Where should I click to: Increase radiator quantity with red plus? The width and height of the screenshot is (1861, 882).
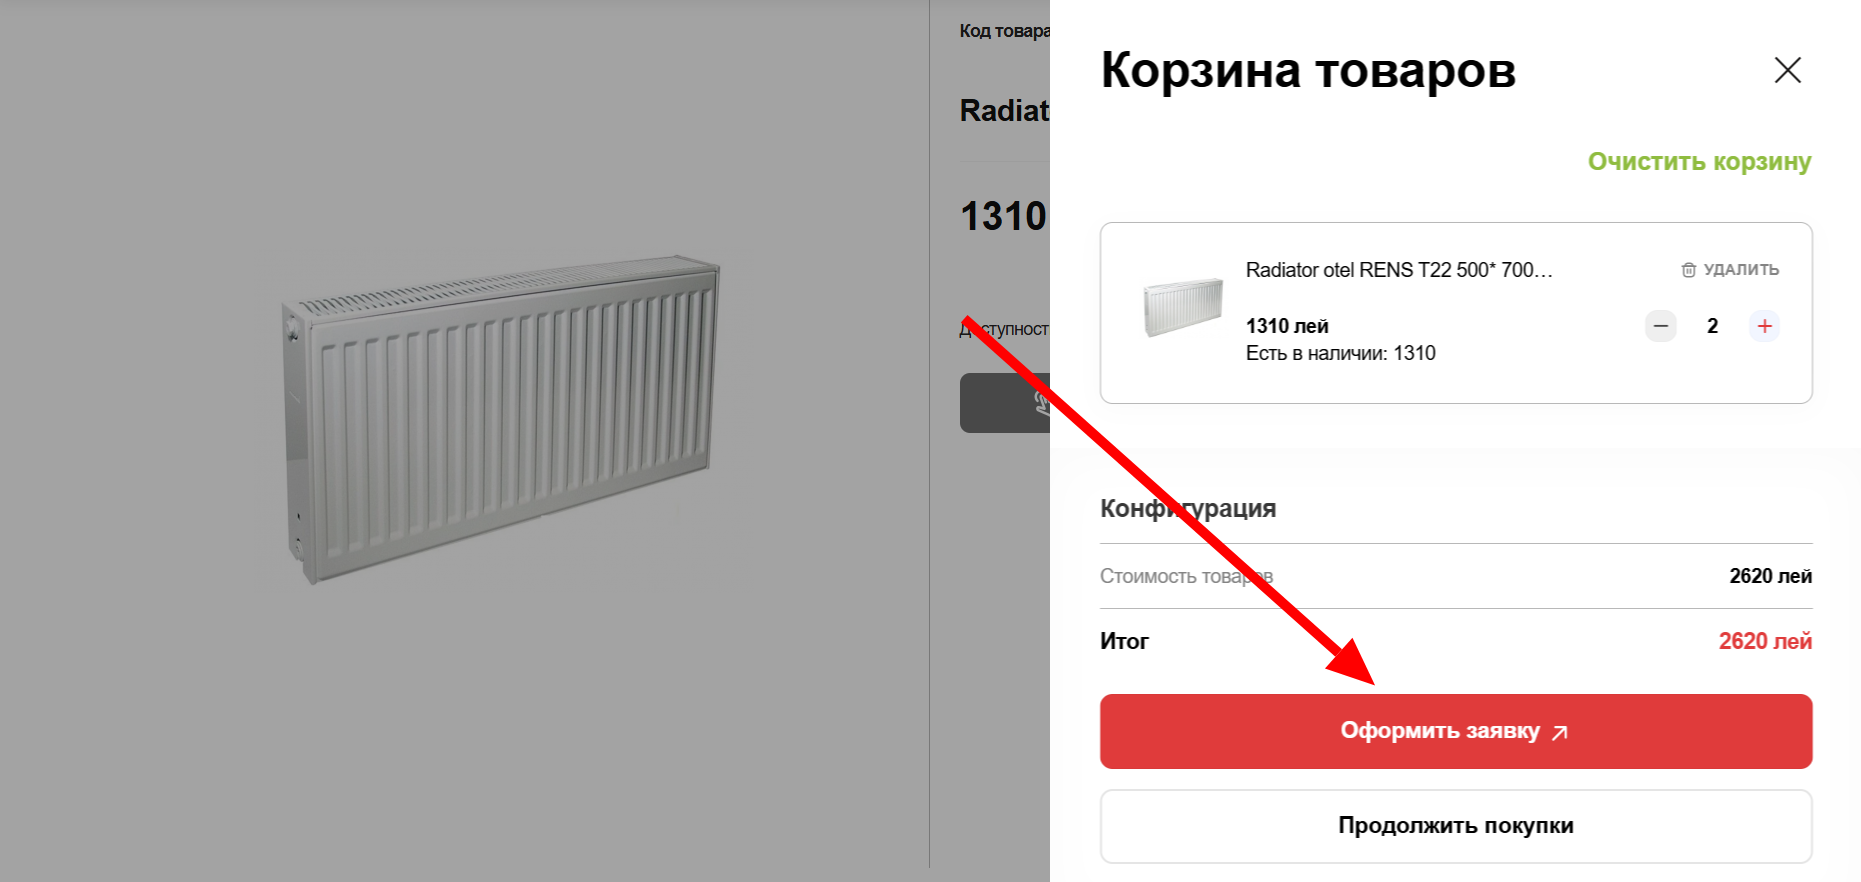[x=1764, y=326]
